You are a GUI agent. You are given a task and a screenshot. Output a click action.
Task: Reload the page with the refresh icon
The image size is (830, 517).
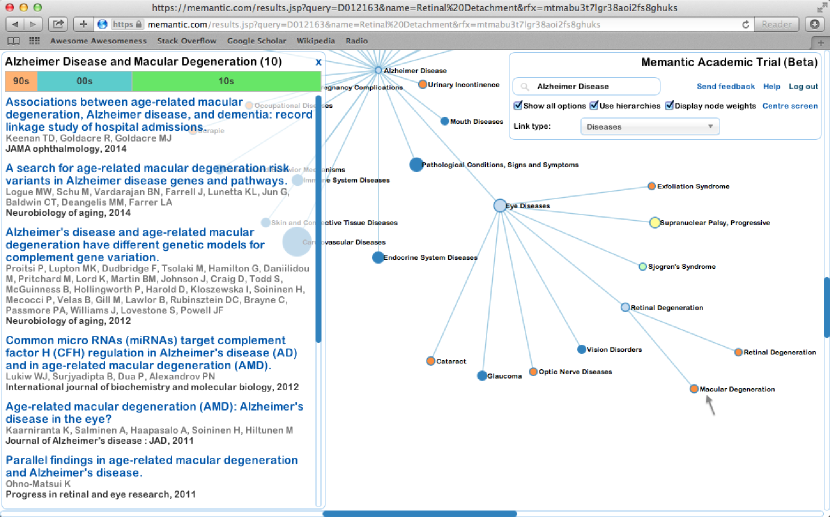(x=745, y=24)
